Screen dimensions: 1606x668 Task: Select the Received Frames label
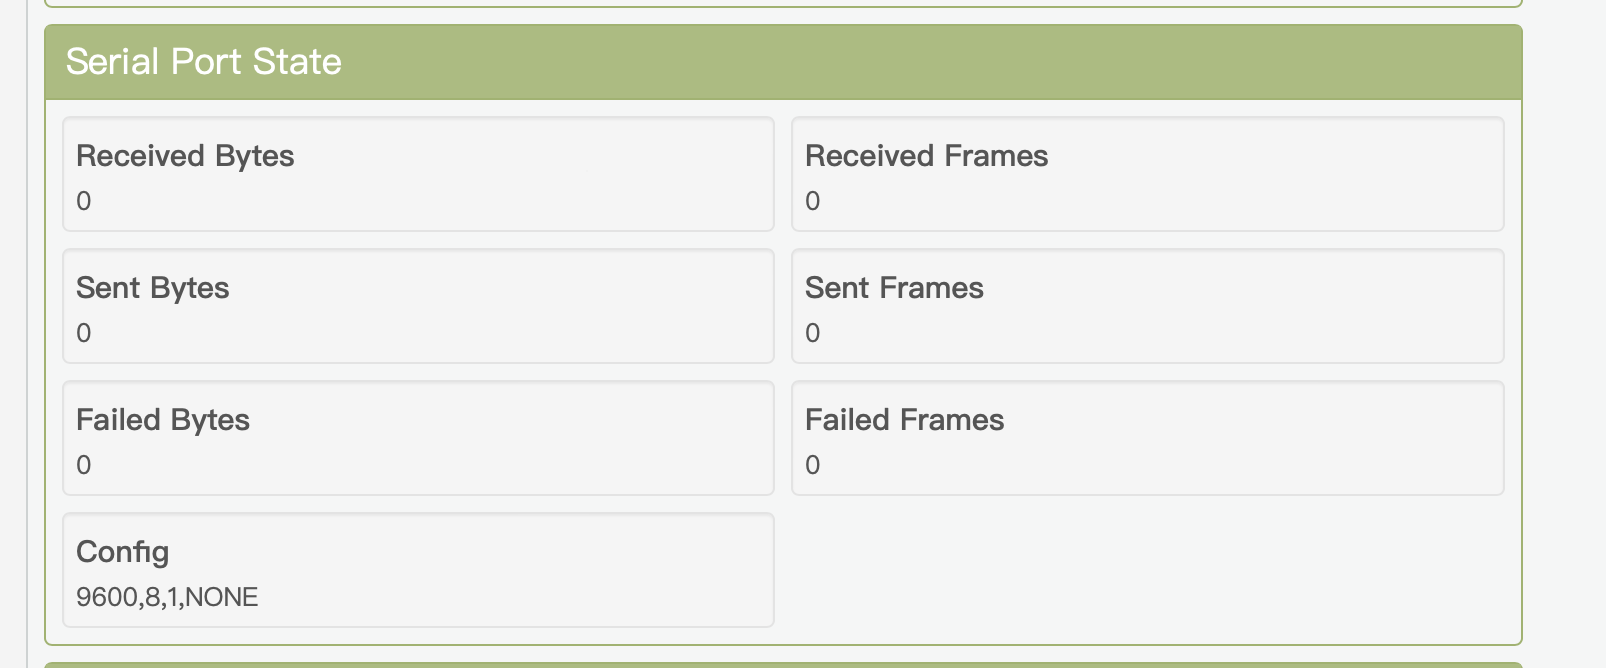tap(926, 156)
